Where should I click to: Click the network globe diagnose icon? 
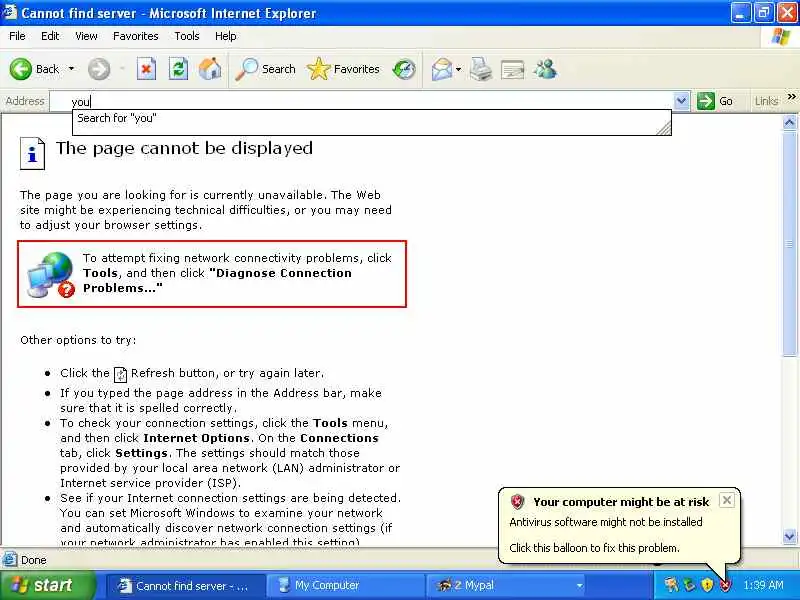(51, 274)
